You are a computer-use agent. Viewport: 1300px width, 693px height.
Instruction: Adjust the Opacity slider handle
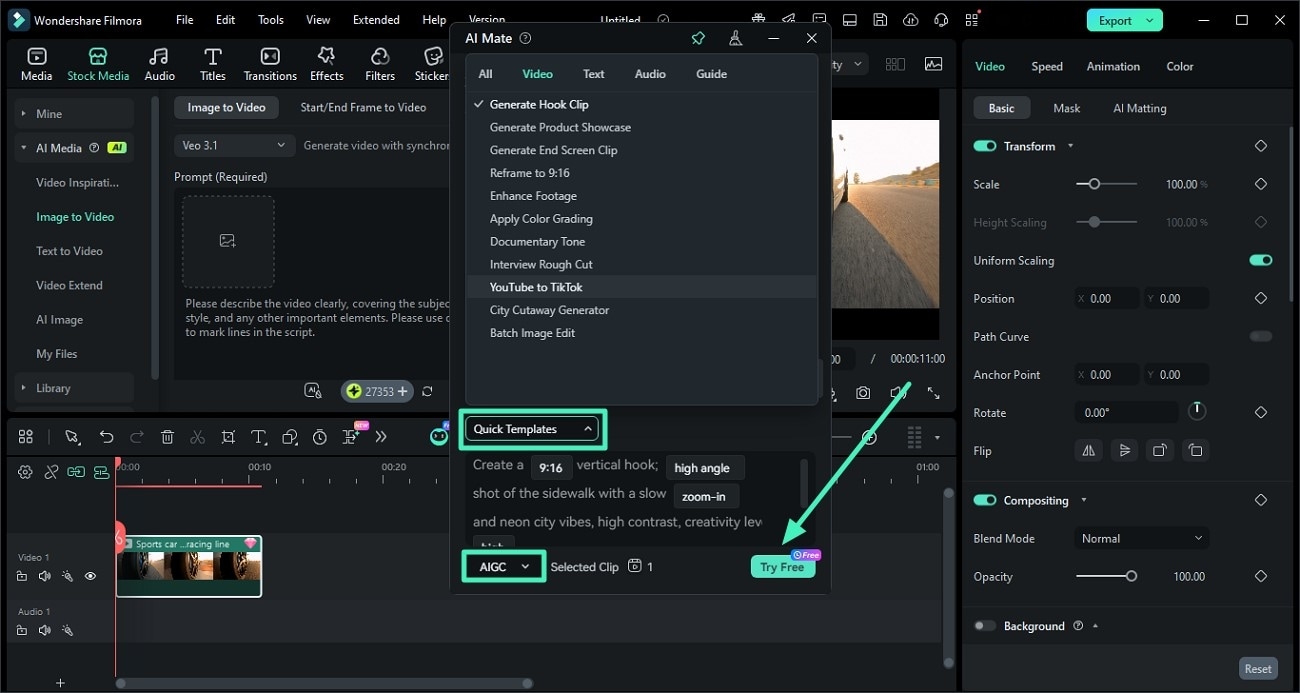tap(1131, 576)
